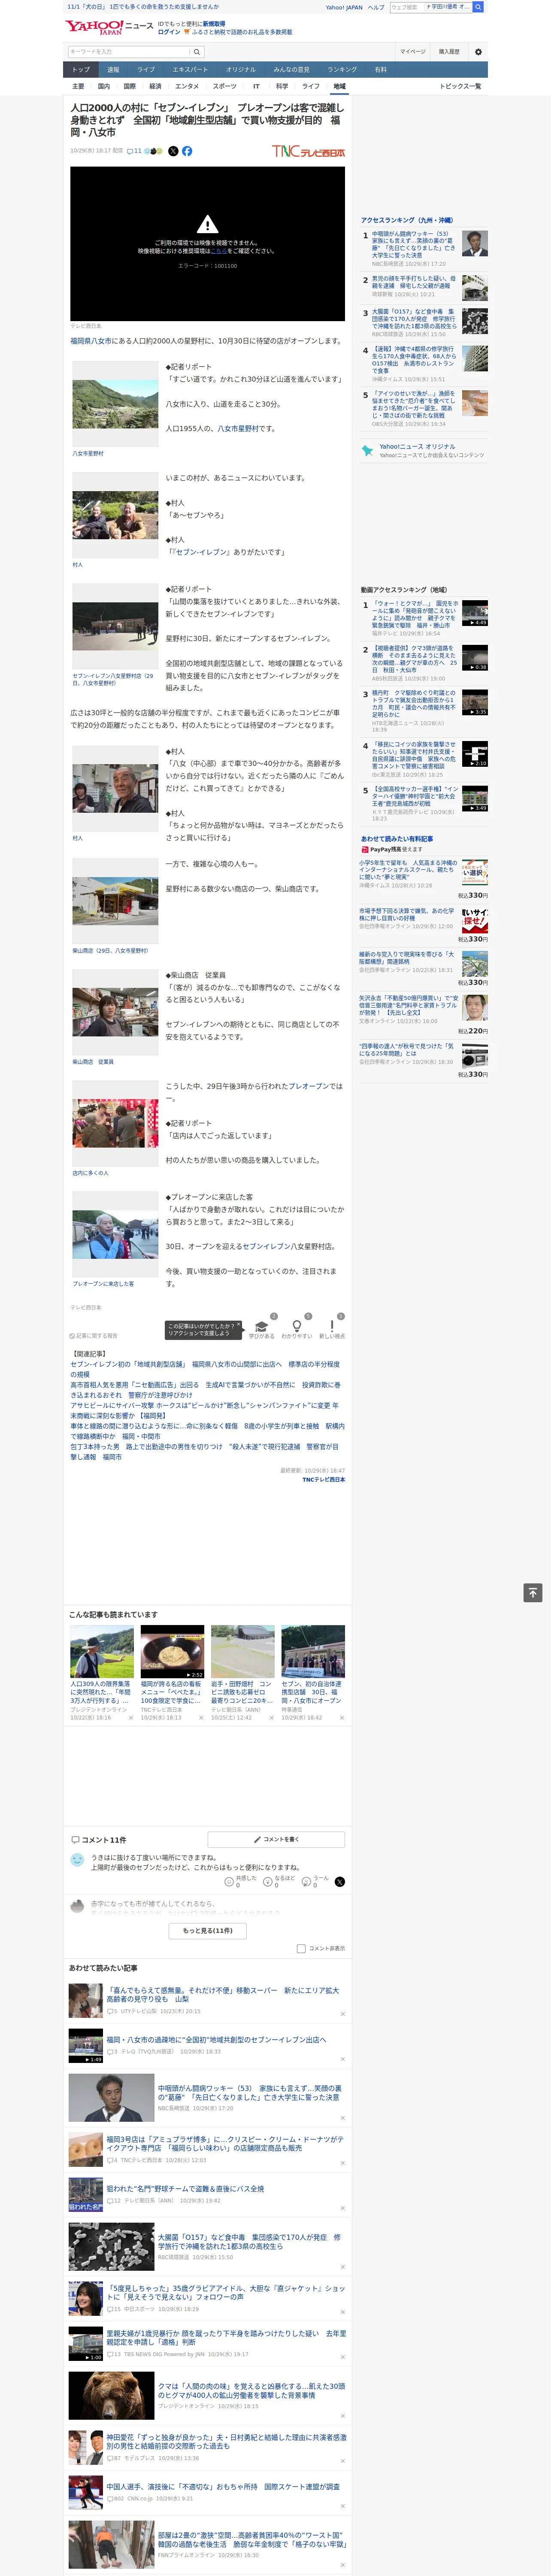Select the ライブ tab in main navigation
551x2576 pixels.
pos(146,70)
